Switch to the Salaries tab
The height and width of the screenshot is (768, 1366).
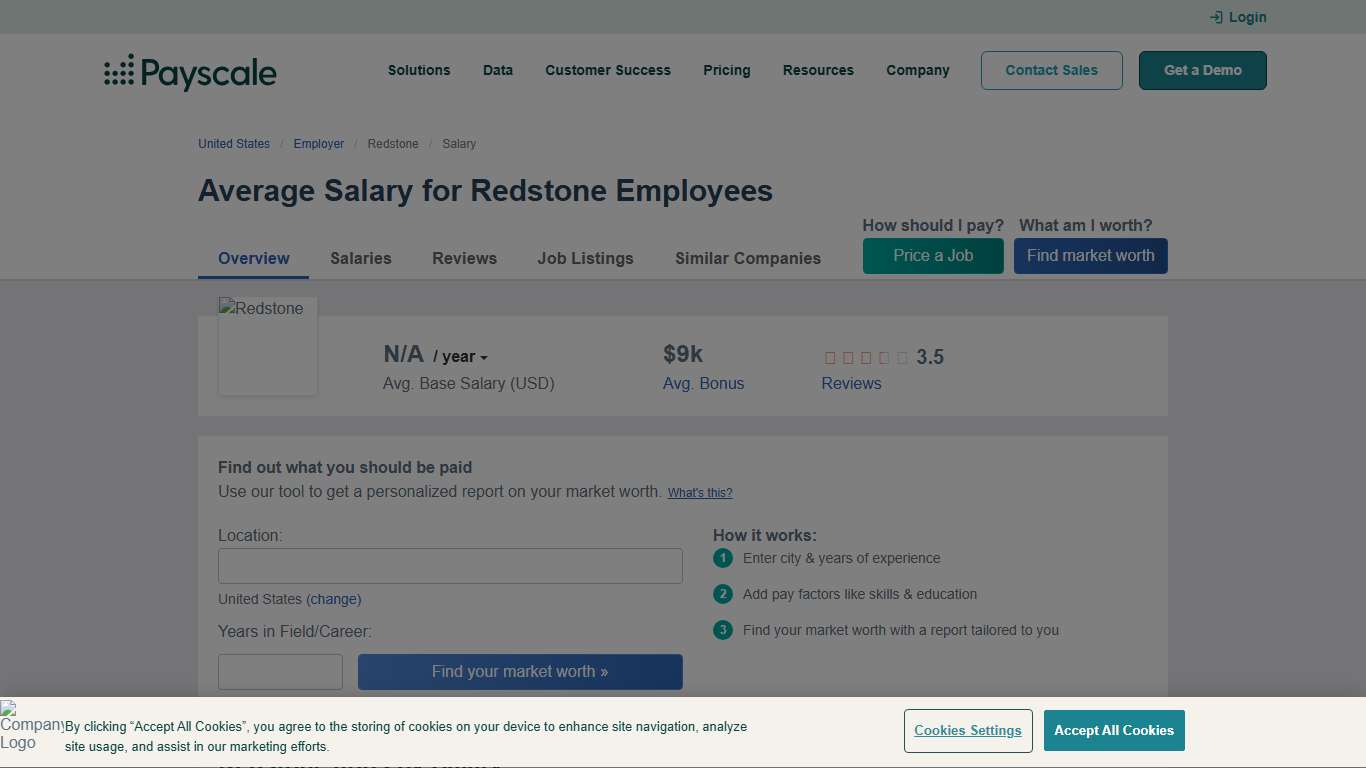[x=361, y=258]
